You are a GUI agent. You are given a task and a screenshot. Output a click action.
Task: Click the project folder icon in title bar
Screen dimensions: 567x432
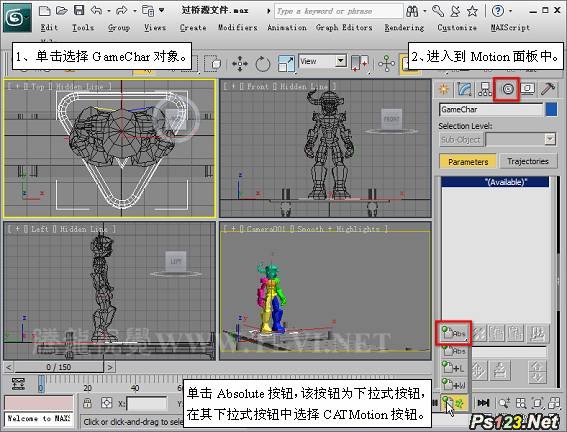[148, 11]
